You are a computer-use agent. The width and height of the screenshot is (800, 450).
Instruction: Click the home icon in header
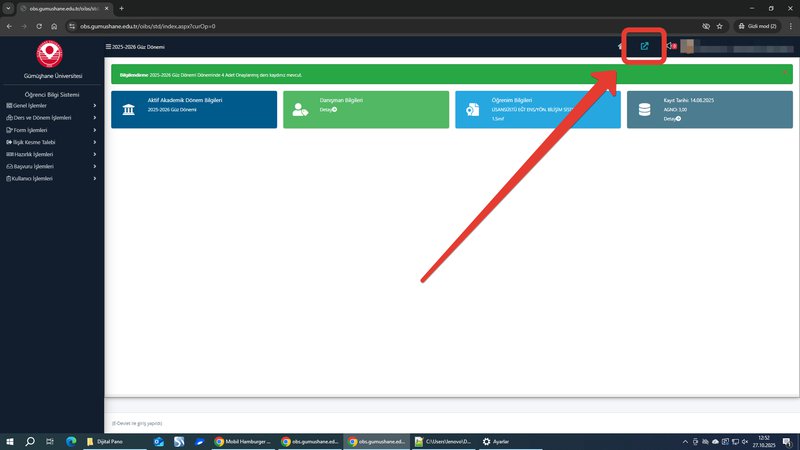(x=620, y=46)
